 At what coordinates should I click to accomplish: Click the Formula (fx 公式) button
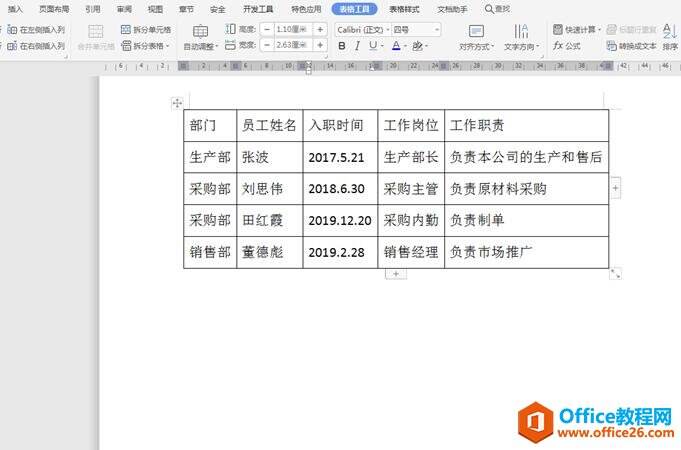coord(567,46)
